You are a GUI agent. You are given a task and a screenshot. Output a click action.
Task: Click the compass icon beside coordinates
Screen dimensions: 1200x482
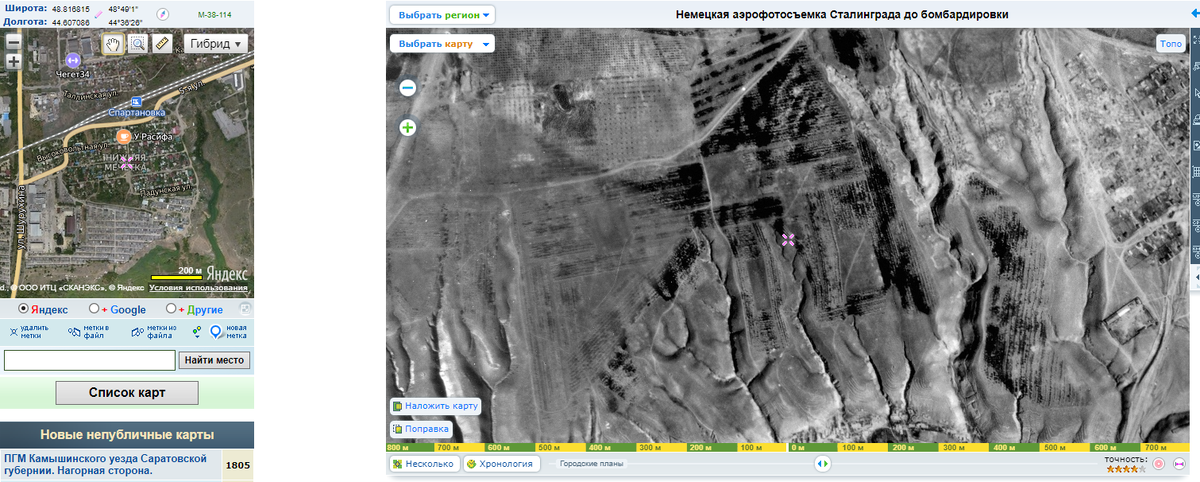click(x=163, y=15)
